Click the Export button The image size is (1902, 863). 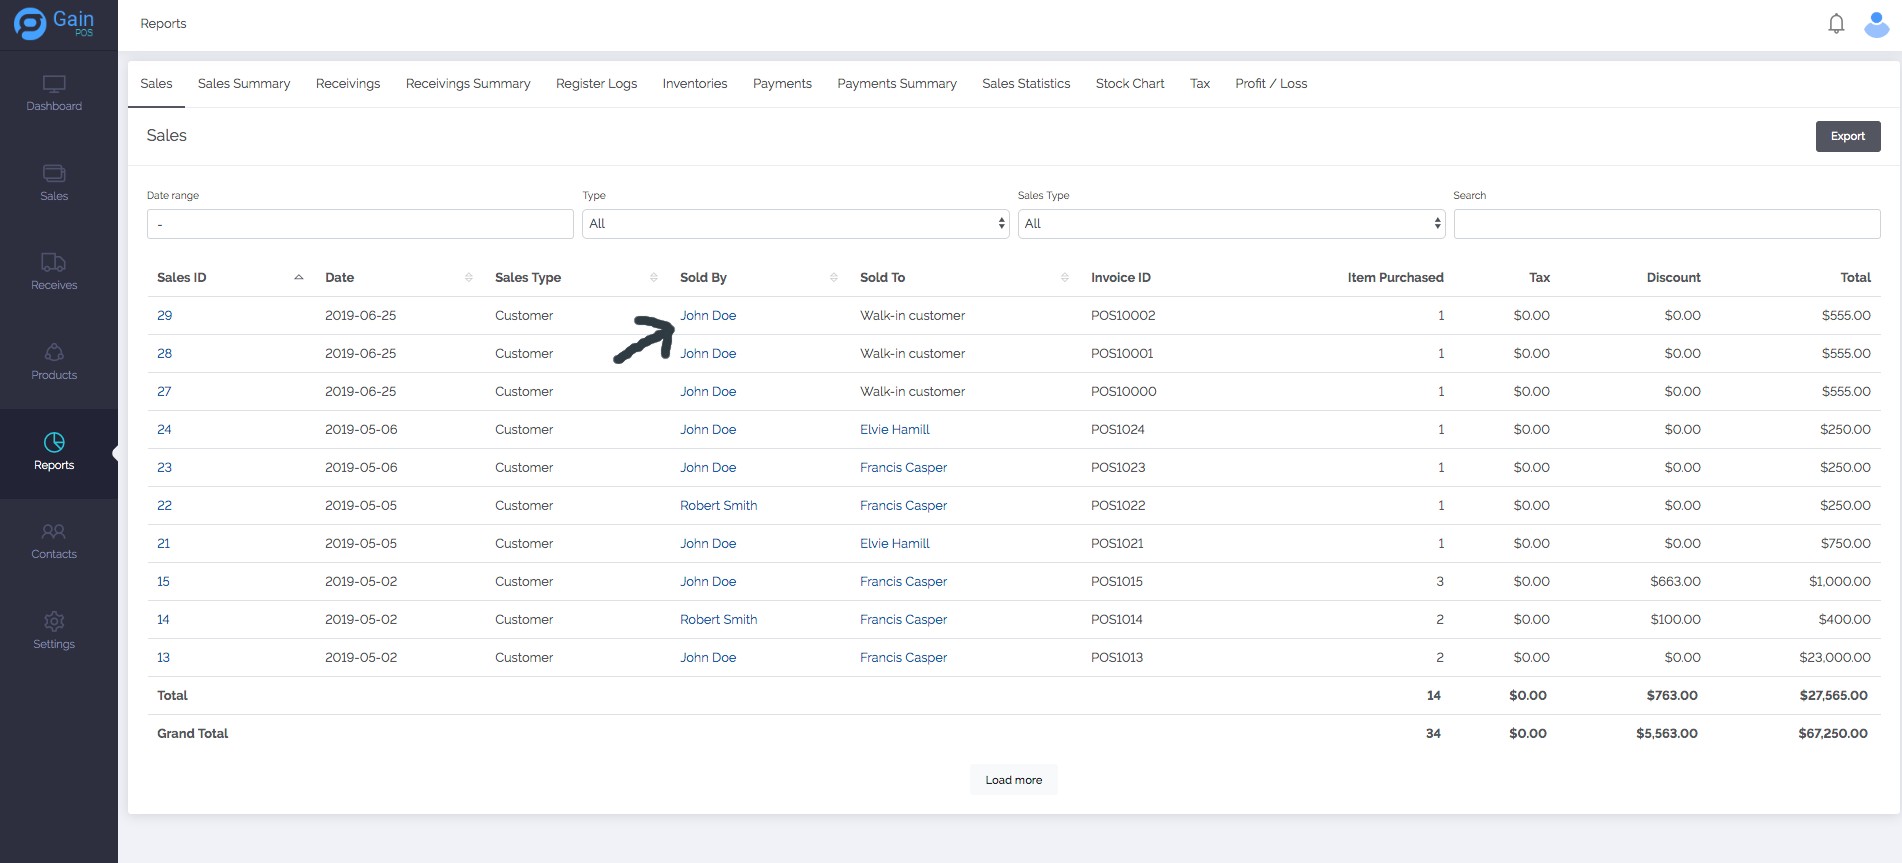pos(1847,137)
